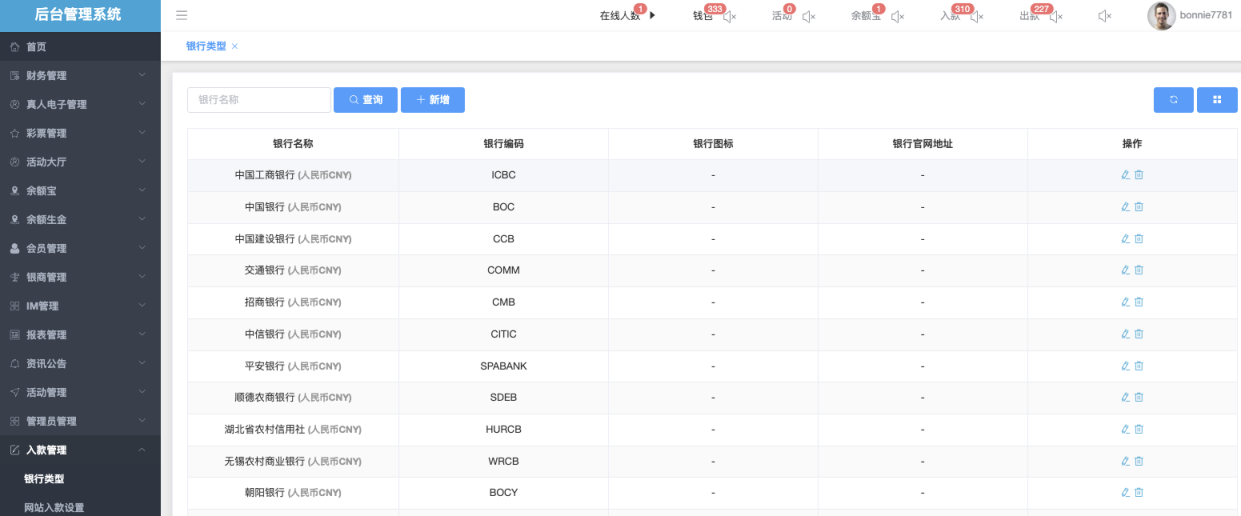Delete the 中国银行 BOC row
This screenshot has height=516, width=1241.
tap(1139, 207)
